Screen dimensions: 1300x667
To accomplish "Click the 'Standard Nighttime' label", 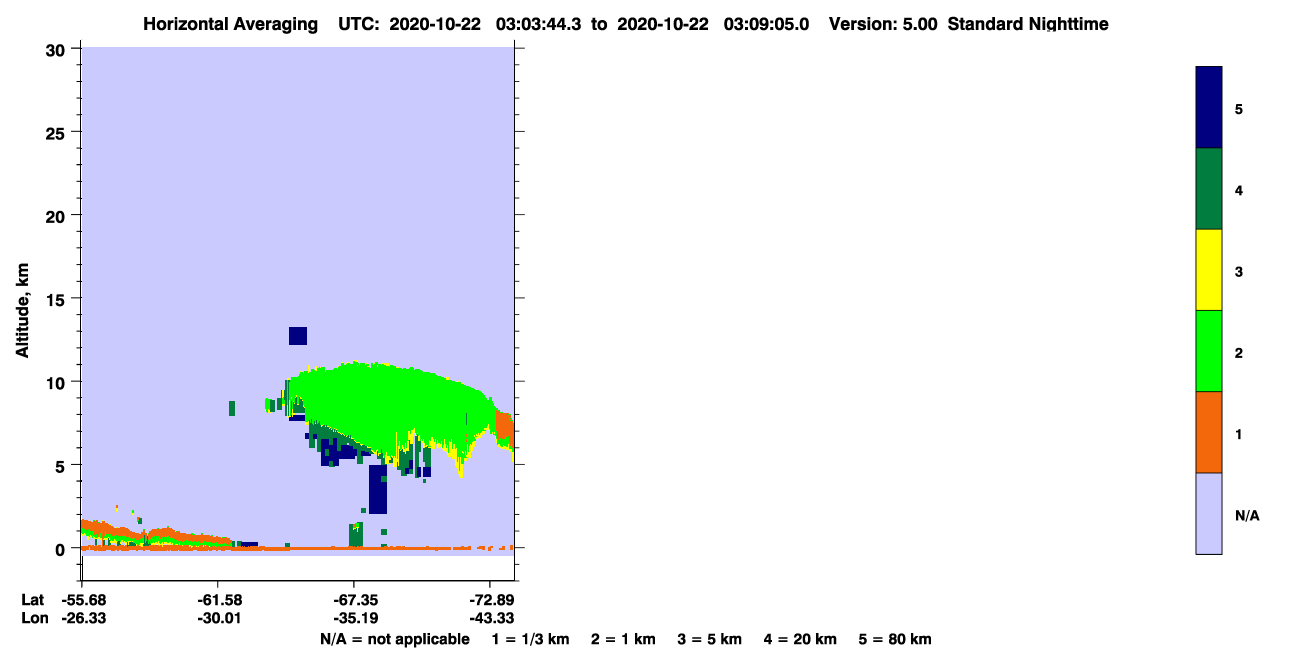I will click(x=1028, y=24).
